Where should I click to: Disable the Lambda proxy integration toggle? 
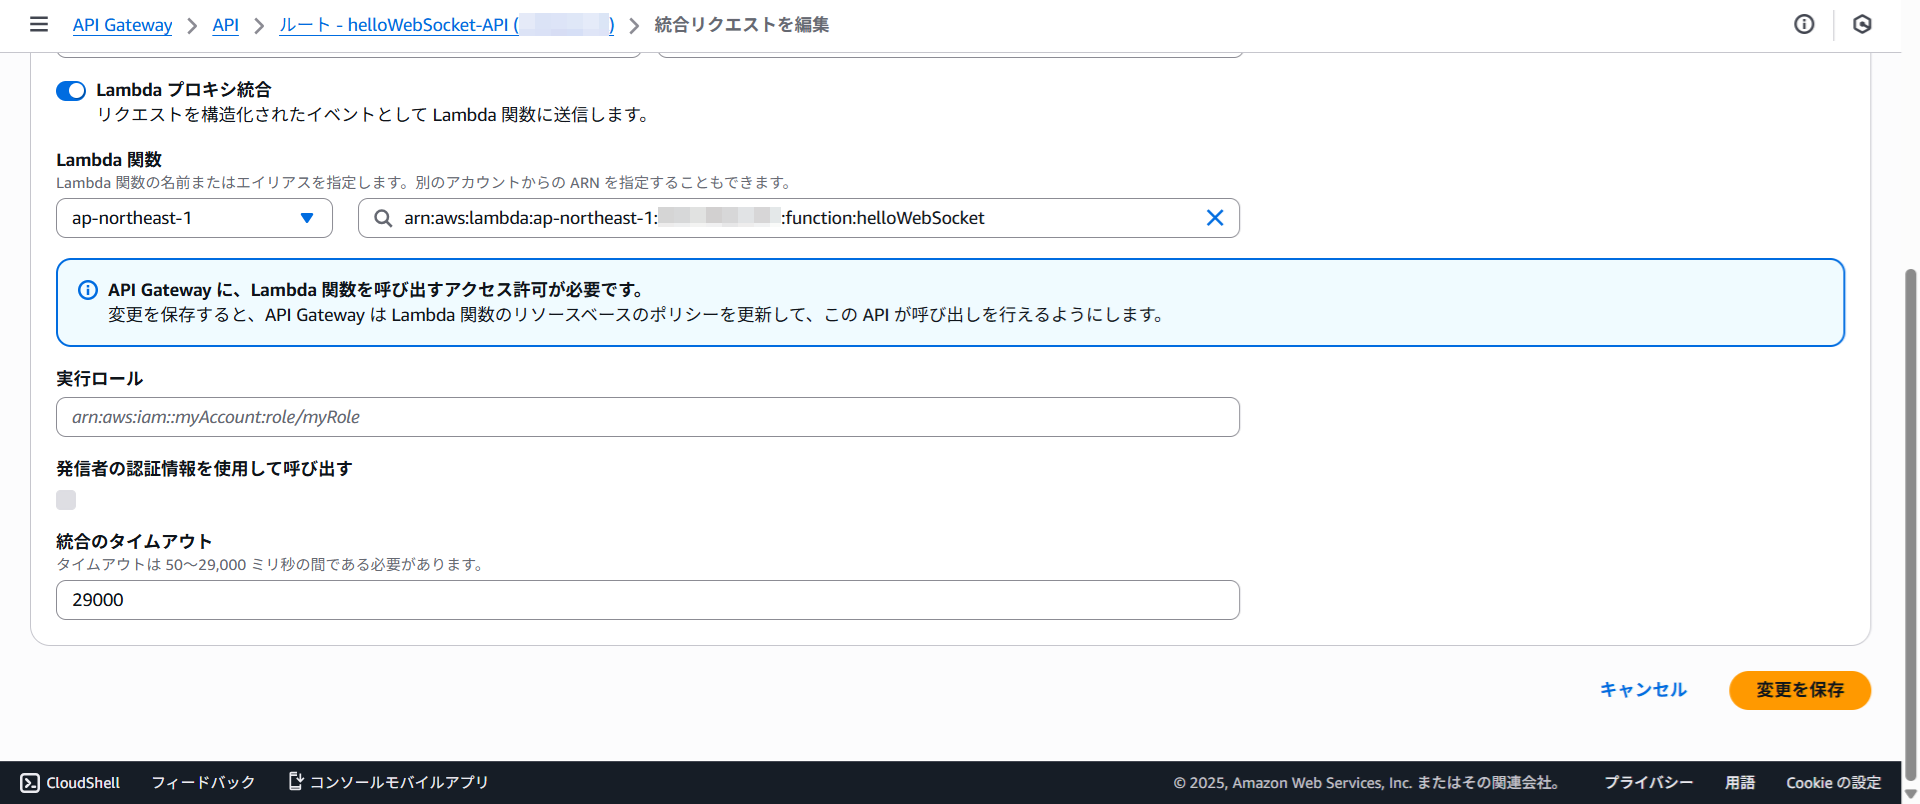point(71,91)
